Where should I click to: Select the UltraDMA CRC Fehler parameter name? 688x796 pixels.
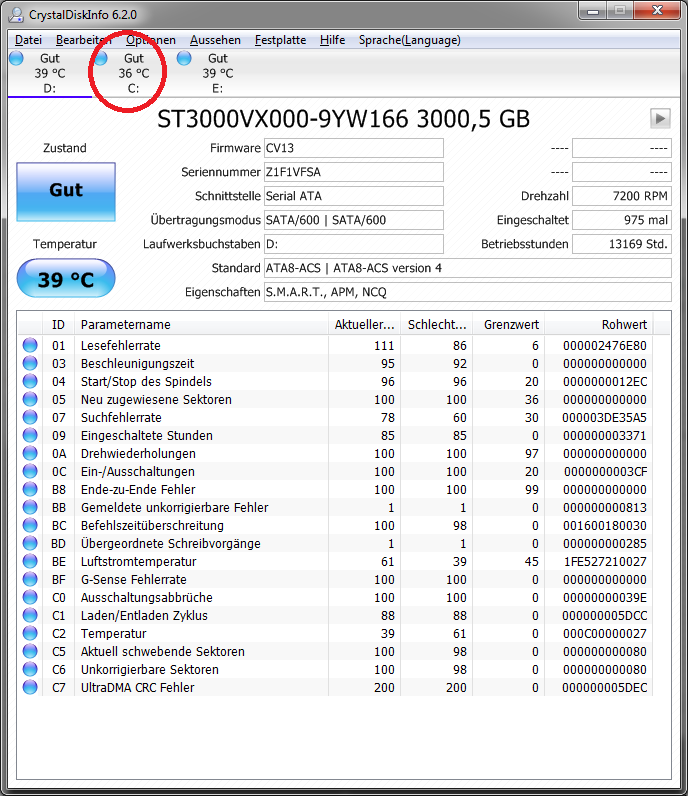(x=138, y=687)
